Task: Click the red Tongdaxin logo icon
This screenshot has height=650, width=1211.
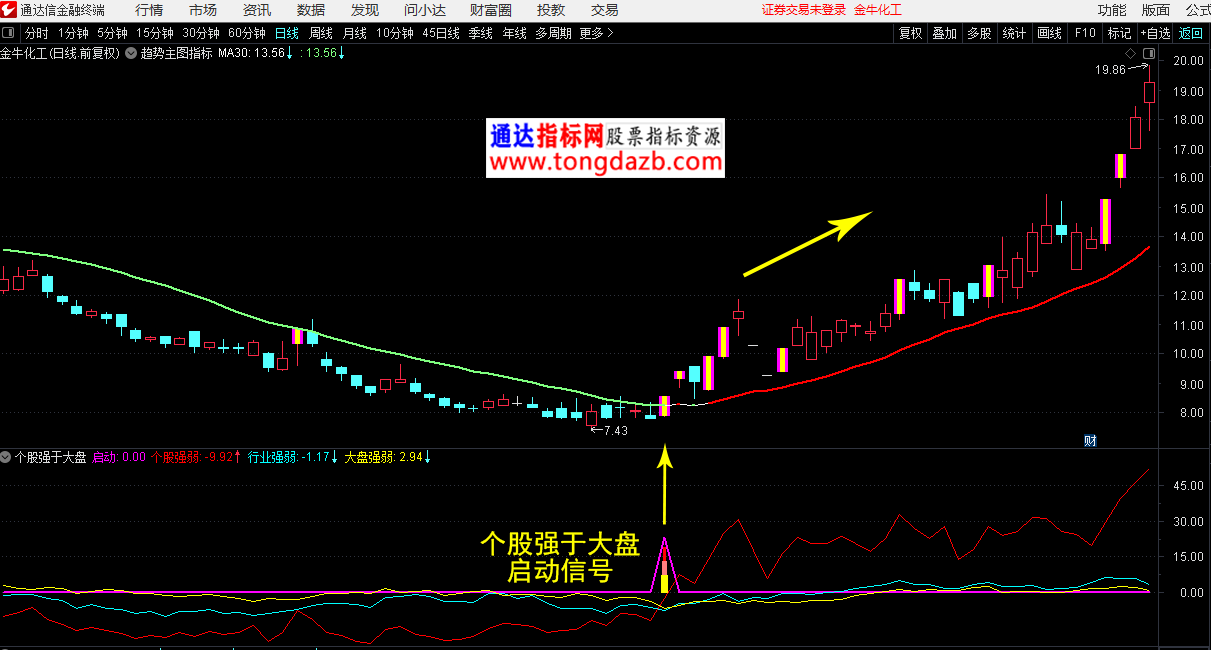Action: coord(9,10)
